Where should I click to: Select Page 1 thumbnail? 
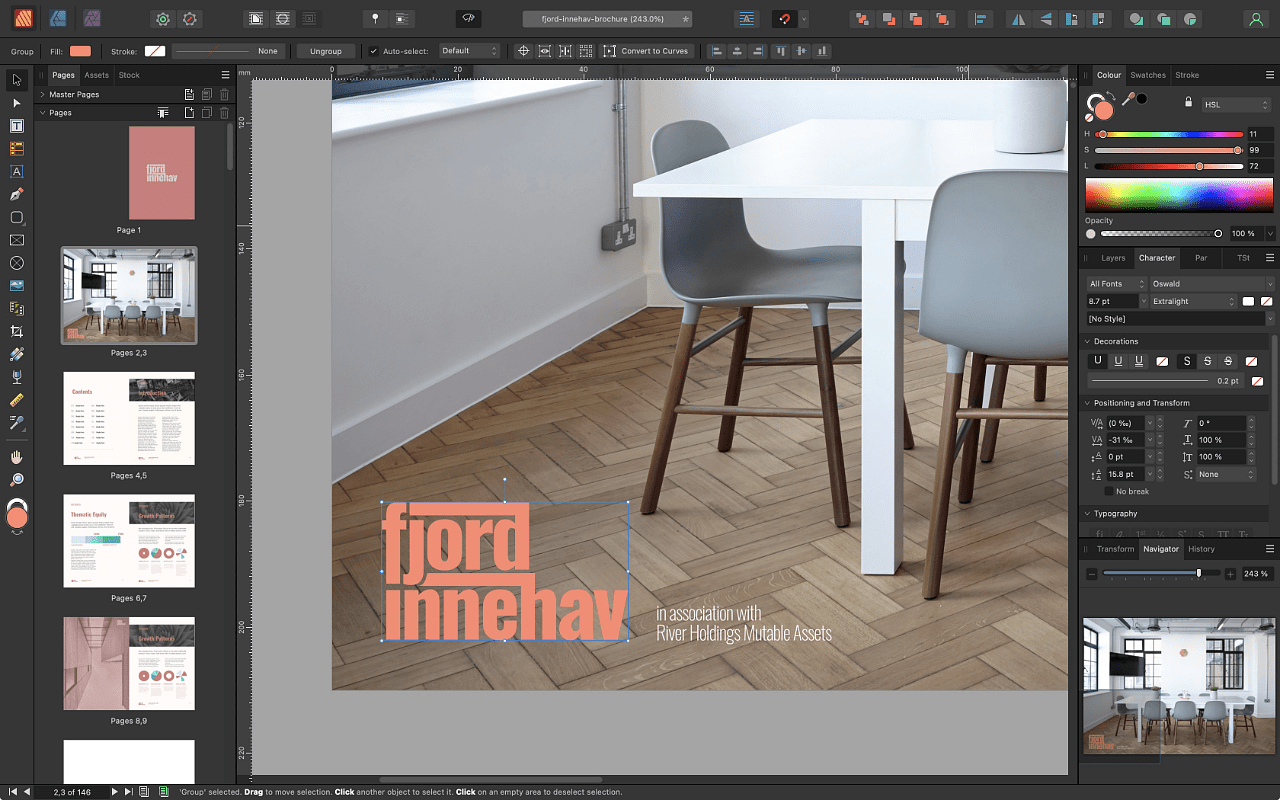pos(162,173)
